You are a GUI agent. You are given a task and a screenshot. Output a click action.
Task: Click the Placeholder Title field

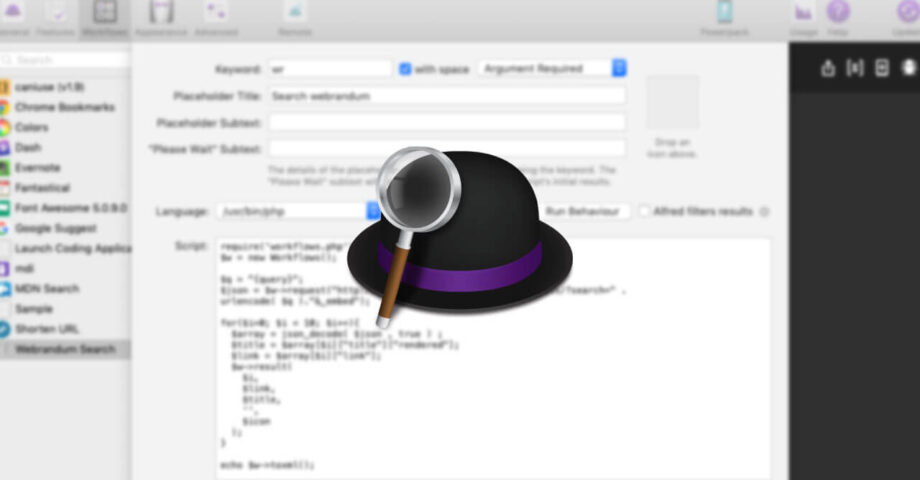pyautogui.click(x=447, y=96)
